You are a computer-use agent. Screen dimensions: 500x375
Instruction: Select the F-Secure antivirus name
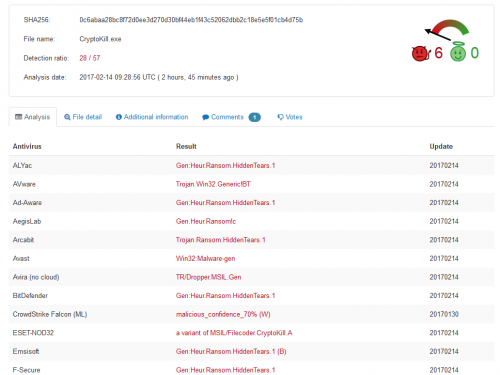tap(26, 370)
